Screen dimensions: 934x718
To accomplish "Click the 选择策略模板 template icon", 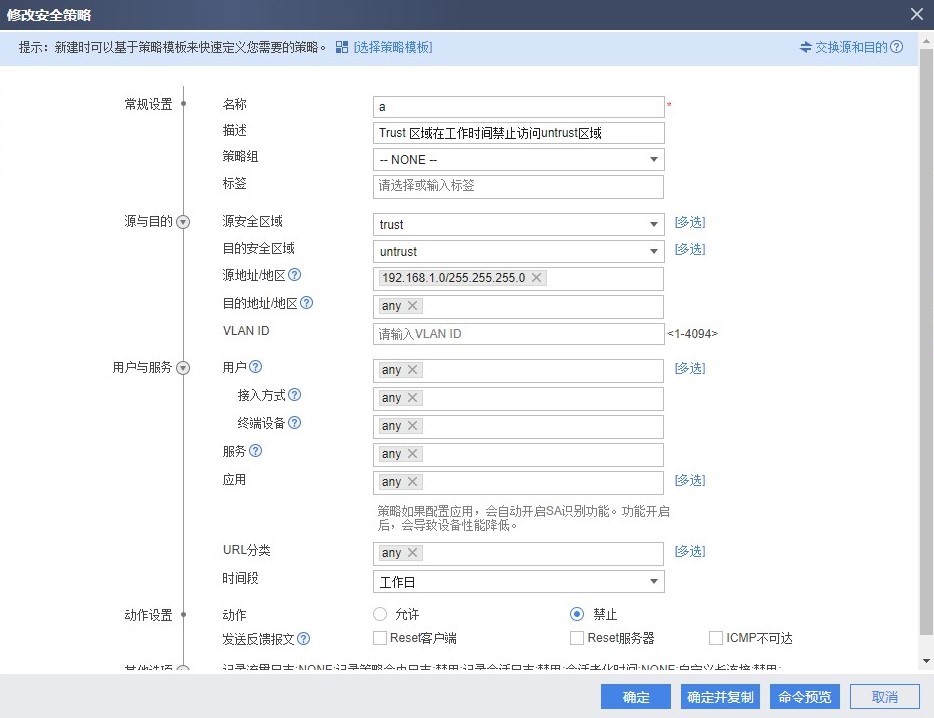I will pyautogui.click(x=342, y=47).
